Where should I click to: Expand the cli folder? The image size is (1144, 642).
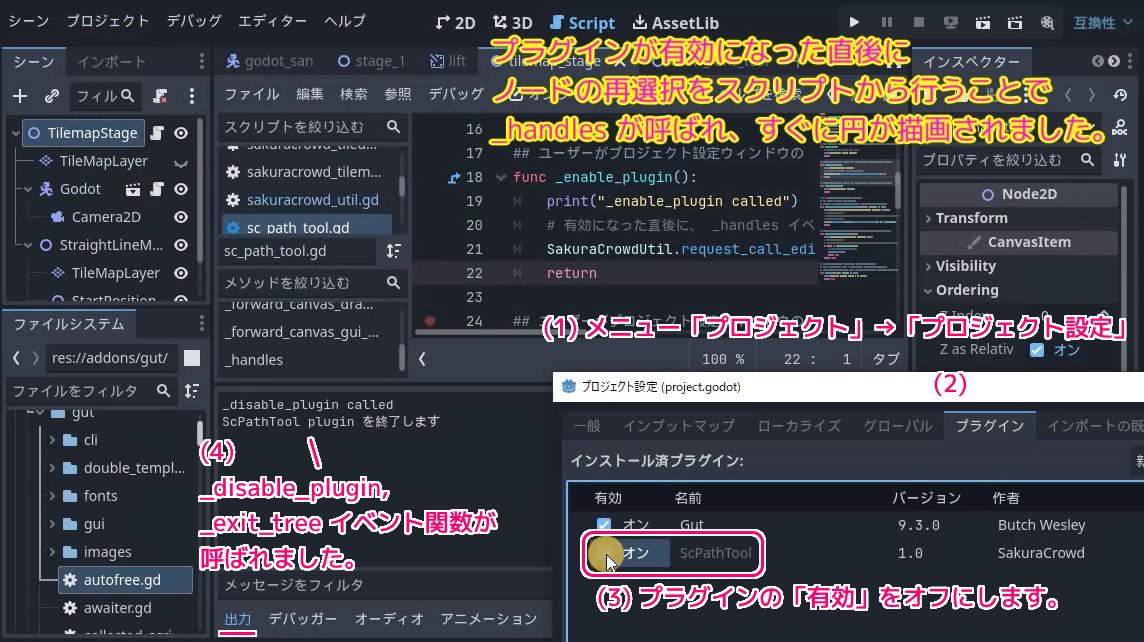52,440
